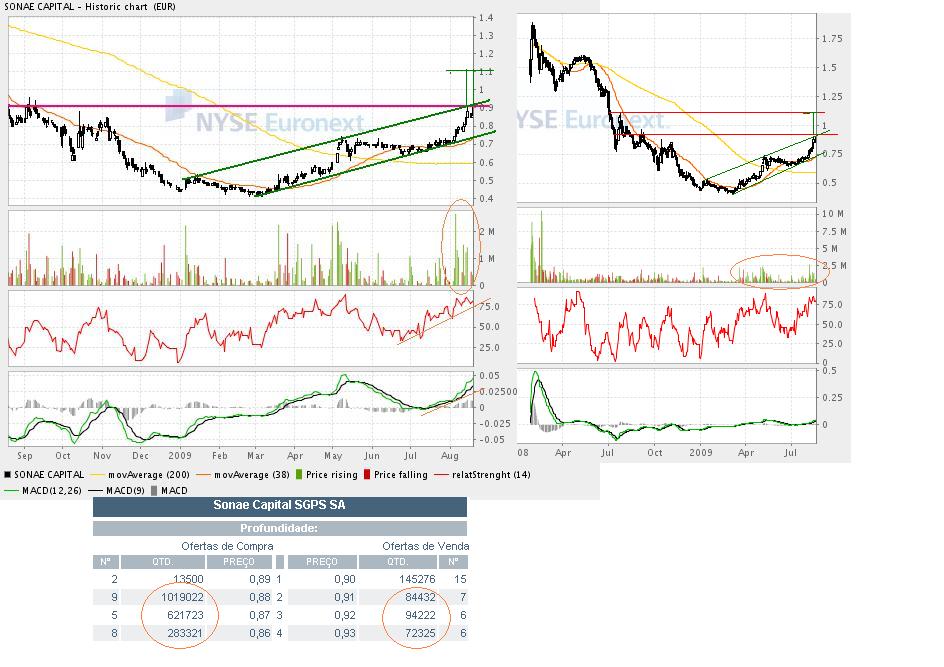The width and height of the screenshot is (944, 667).
Task: Click the sell quantity cell 72325
Action: click(420, 633)
